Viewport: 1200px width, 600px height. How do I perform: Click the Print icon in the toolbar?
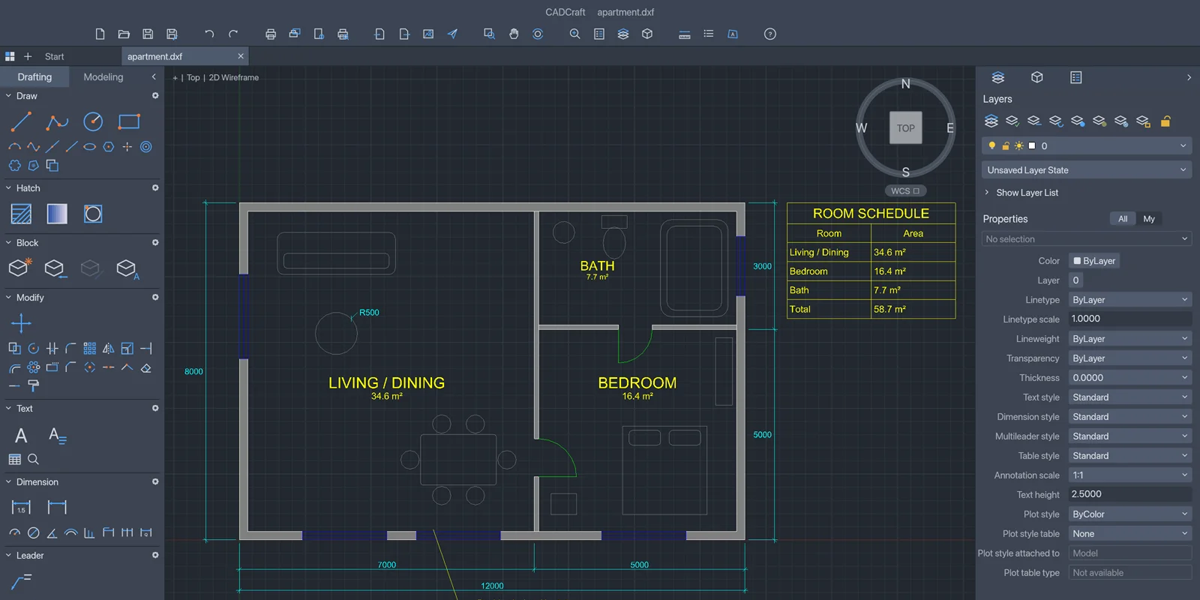271,34
